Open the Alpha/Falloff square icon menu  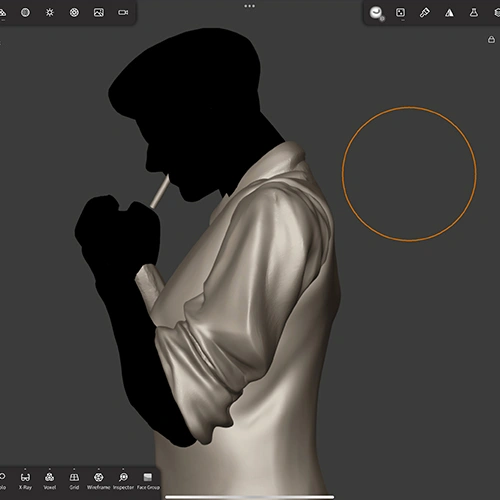400,13
